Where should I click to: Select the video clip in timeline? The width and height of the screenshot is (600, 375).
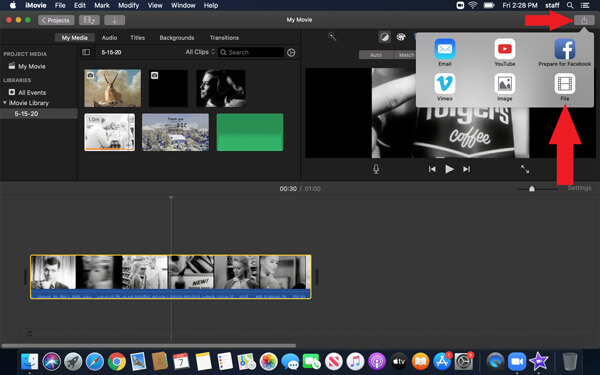coord(171,277)
